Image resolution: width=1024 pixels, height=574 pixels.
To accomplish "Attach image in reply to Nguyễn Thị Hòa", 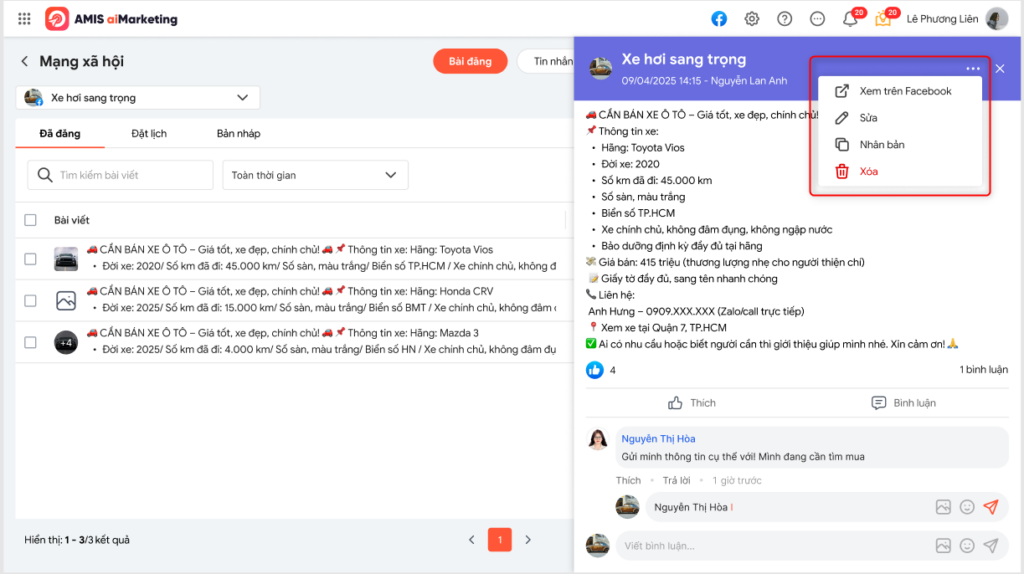I will point(943,507).
